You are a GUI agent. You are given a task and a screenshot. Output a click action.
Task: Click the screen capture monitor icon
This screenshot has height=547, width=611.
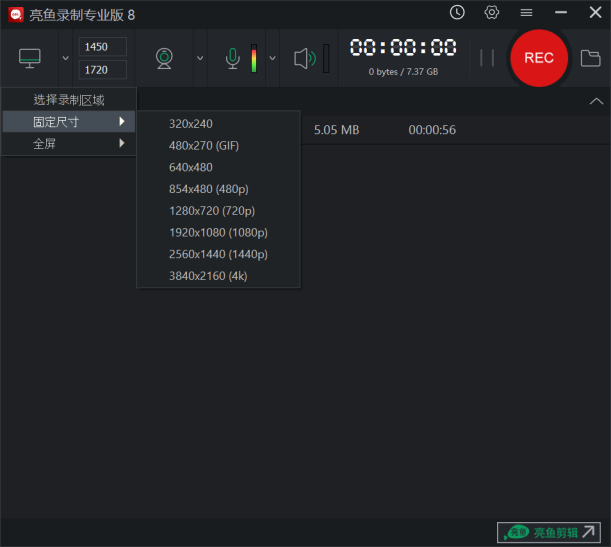[30, 58]
